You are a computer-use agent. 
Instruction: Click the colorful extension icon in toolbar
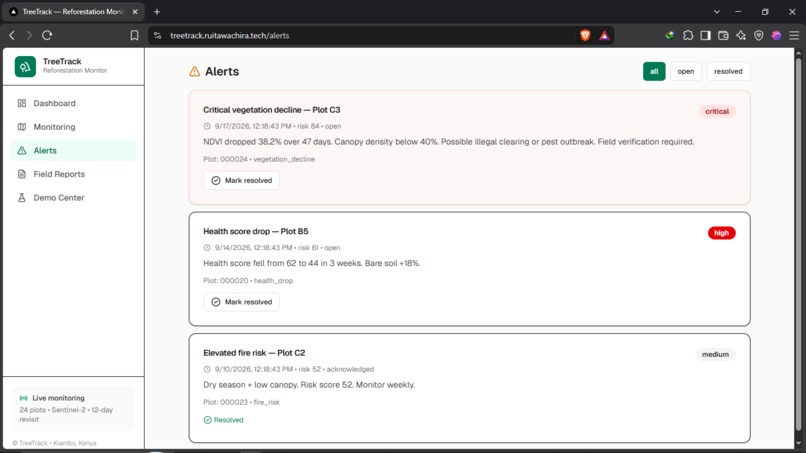tap(670, 35)
